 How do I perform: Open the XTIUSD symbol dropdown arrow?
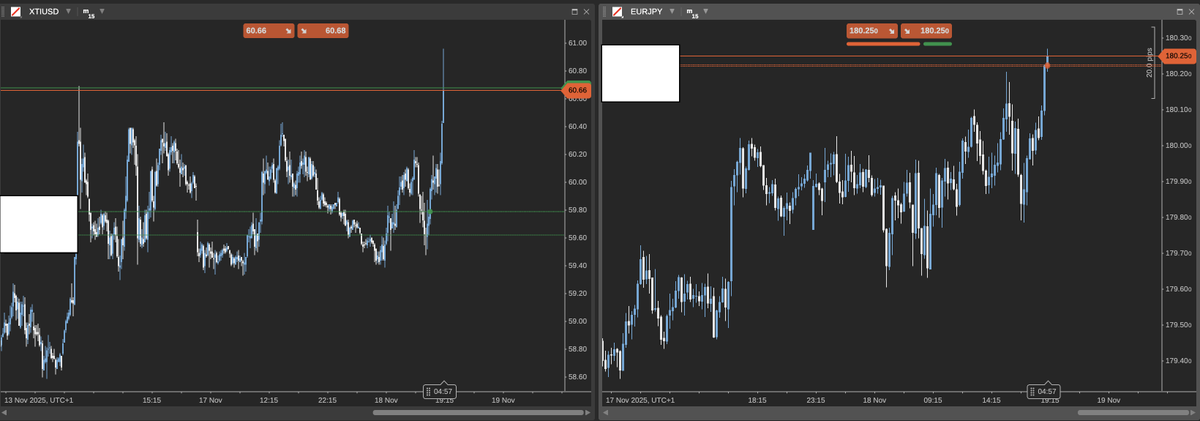pyautogui.click(x=68, y=11)
